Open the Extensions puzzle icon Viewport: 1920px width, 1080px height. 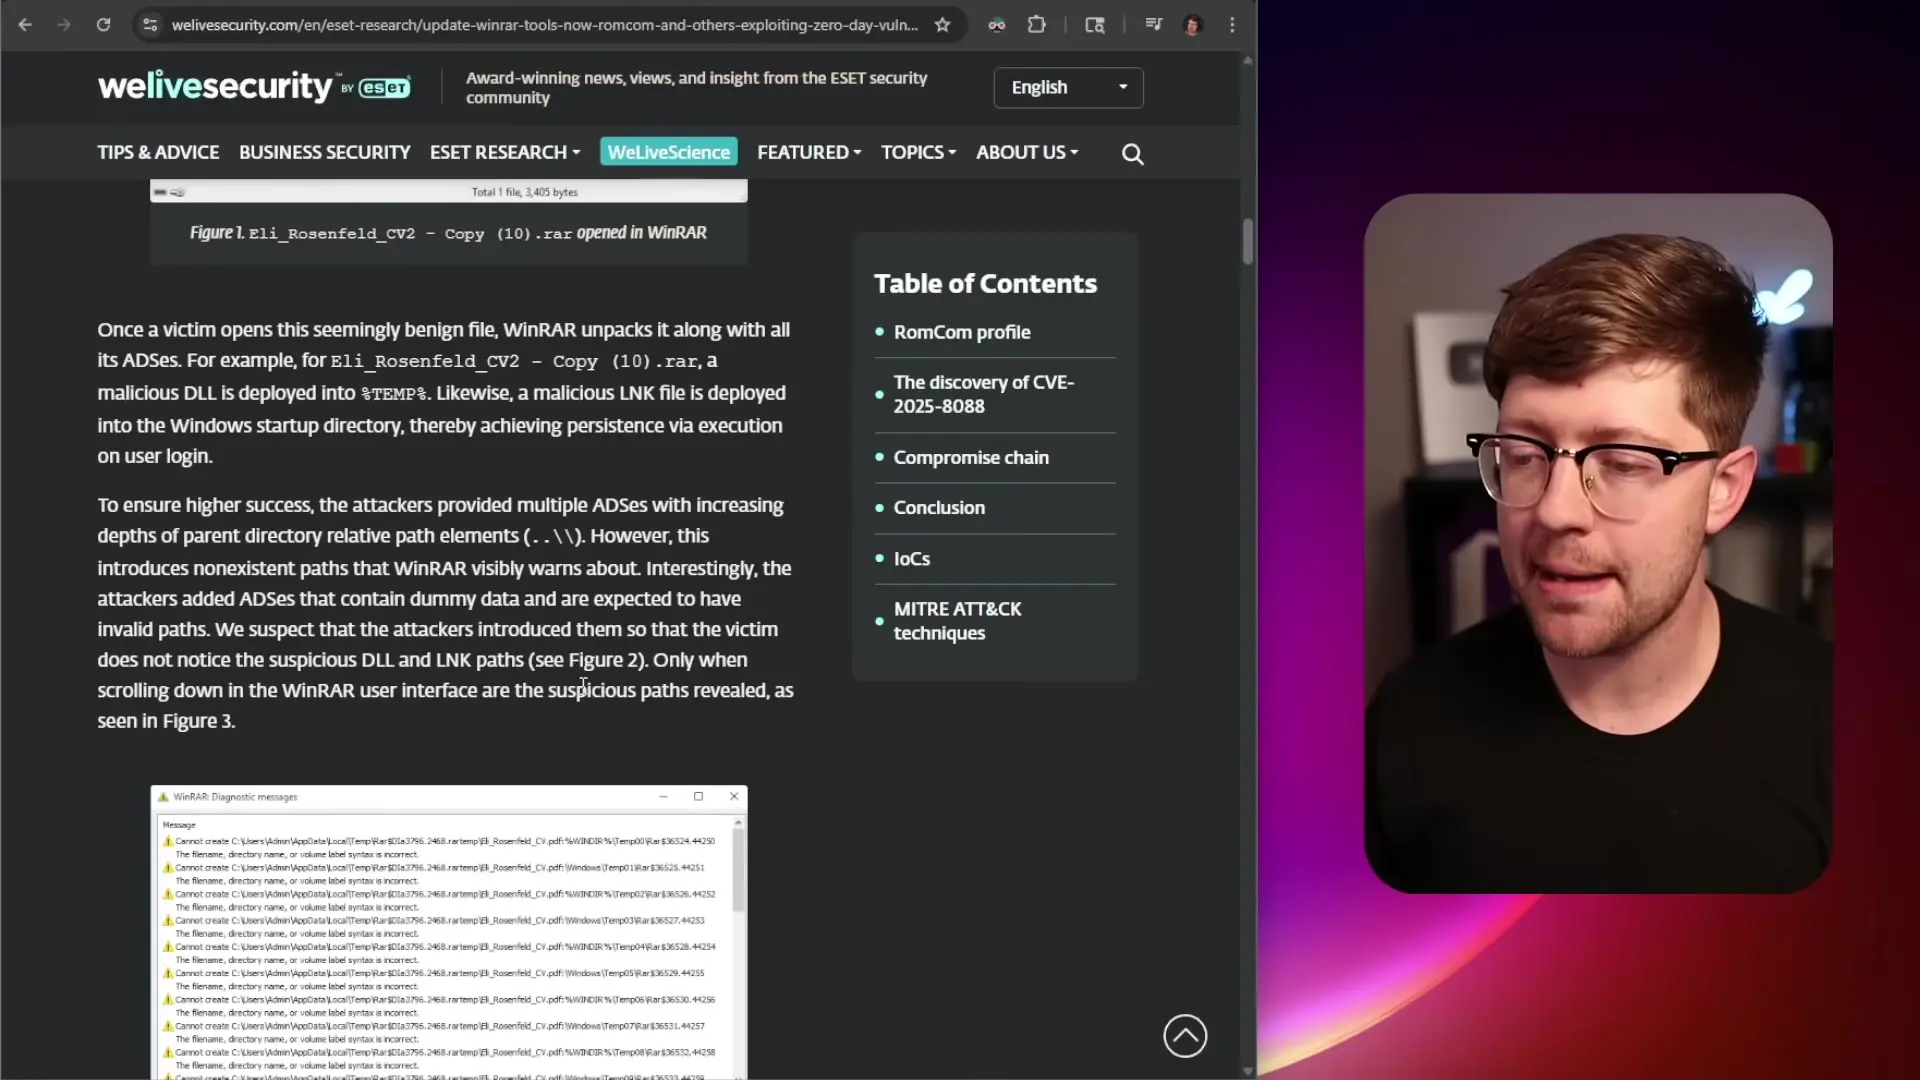(1037, 25)
